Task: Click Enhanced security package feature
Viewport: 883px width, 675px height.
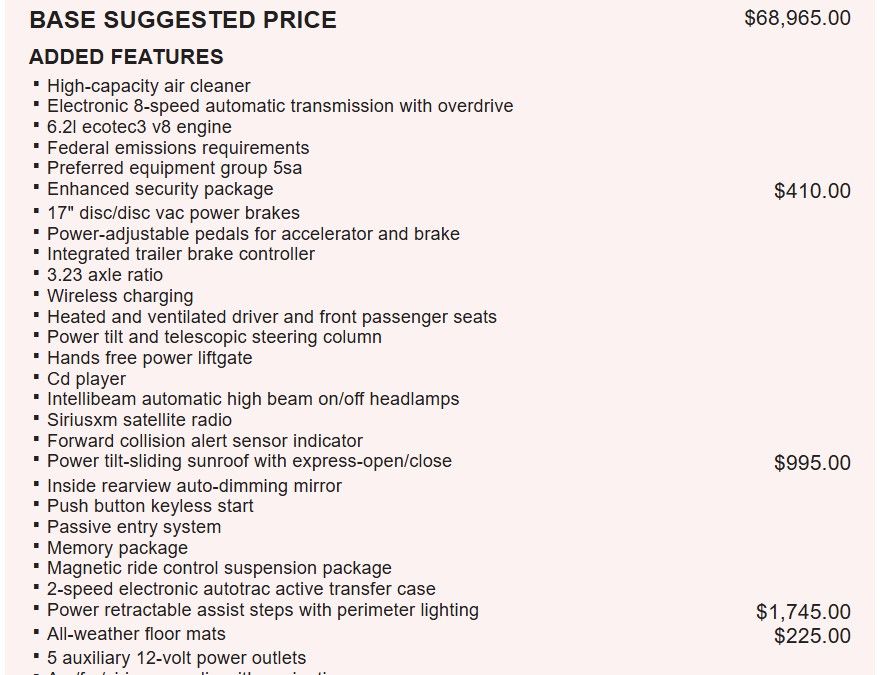Action: (x=160, y=189)
